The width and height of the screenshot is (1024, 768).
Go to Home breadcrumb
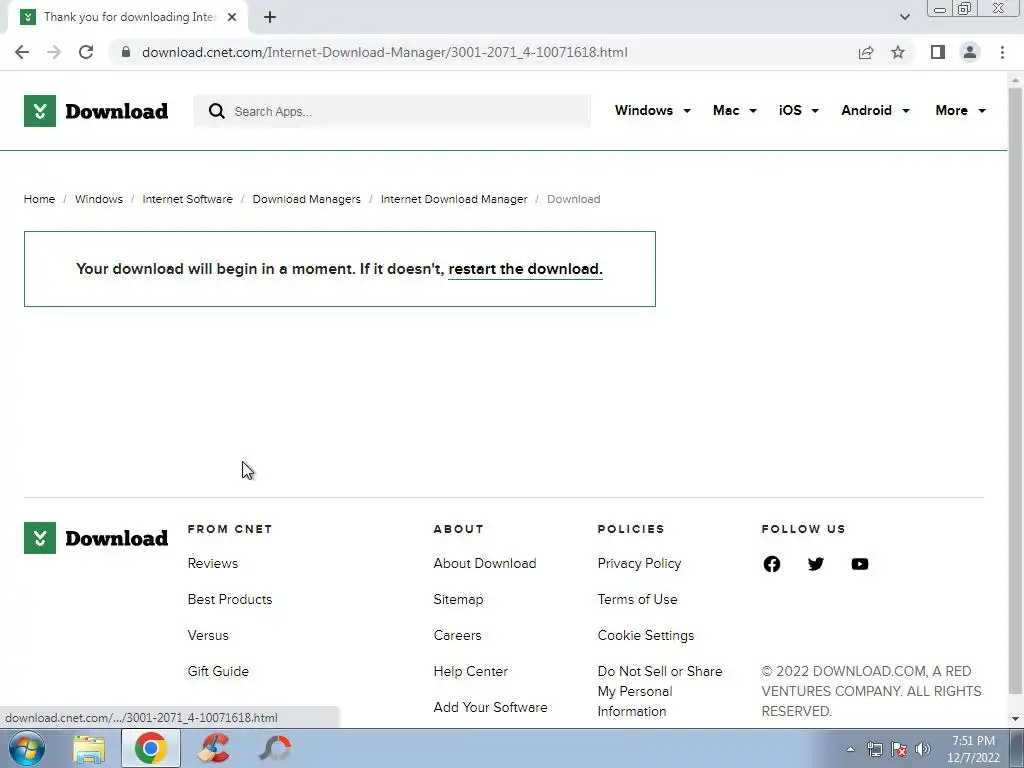point(39,199)
